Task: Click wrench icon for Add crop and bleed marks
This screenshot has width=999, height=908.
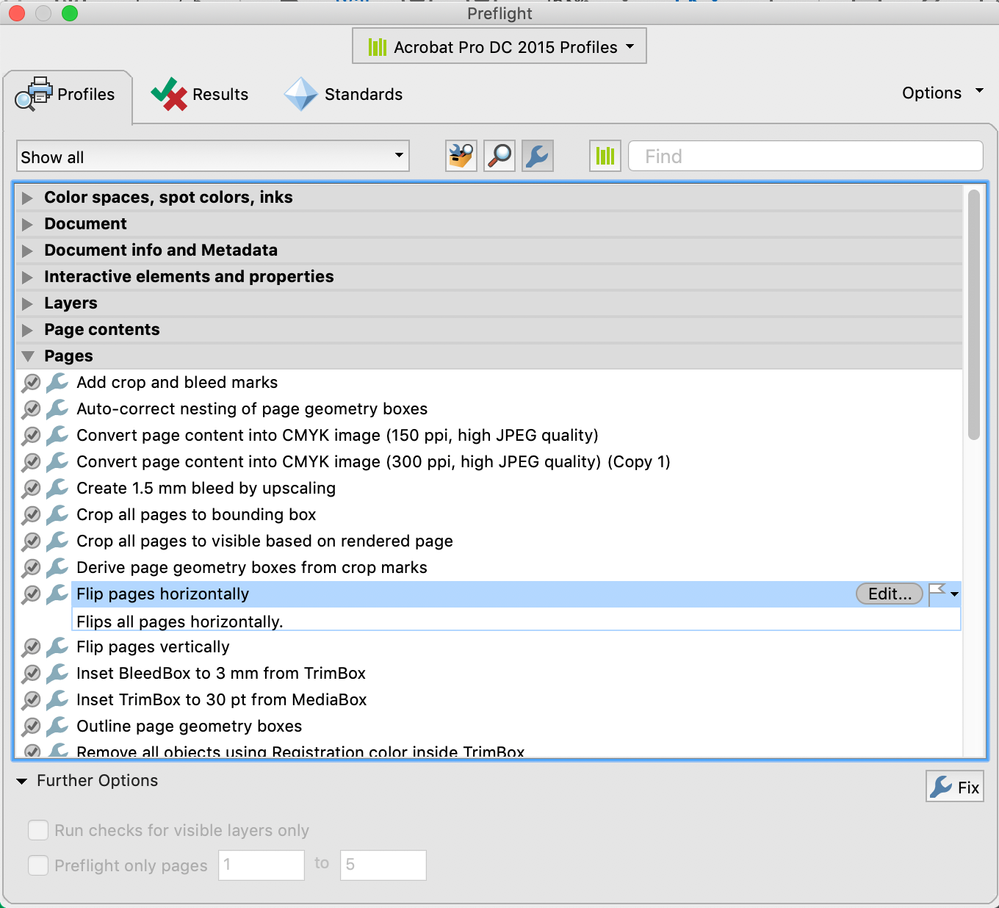Action: point(57,382)
